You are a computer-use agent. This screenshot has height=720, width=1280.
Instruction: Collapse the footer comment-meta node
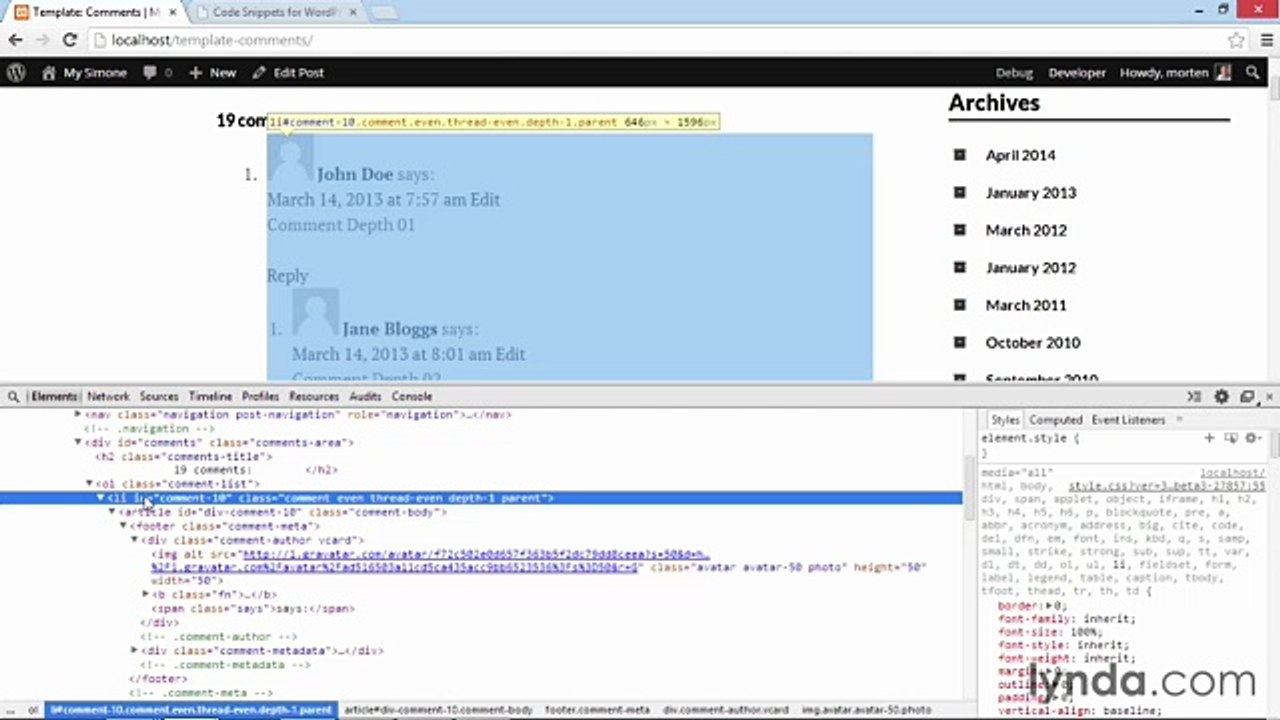[123, 526]
